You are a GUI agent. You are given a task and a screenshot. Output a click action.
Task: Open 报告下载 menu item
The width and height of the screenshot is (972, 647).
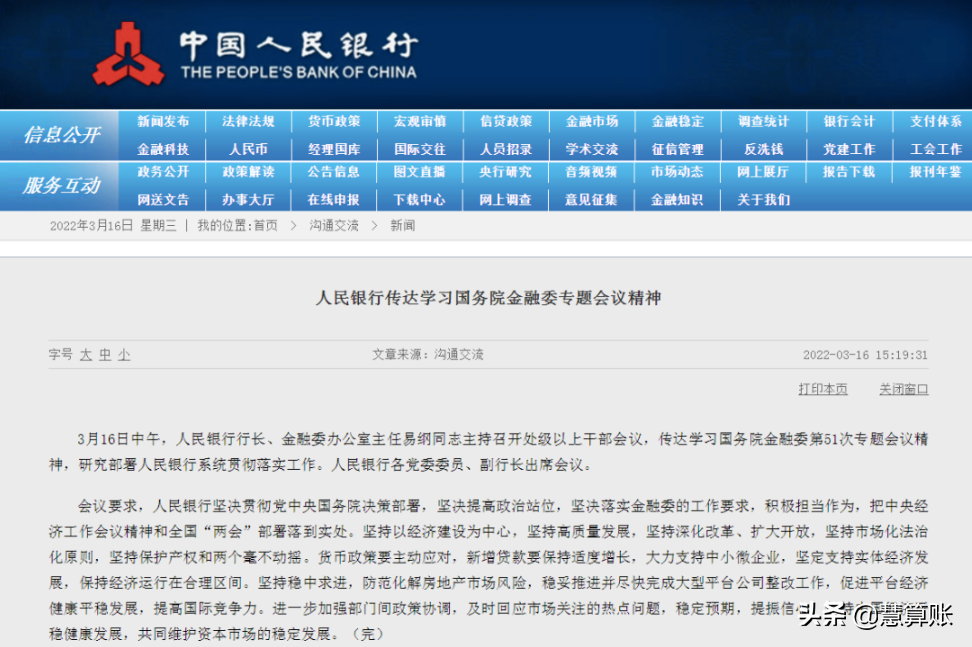(x=849, y=172)
